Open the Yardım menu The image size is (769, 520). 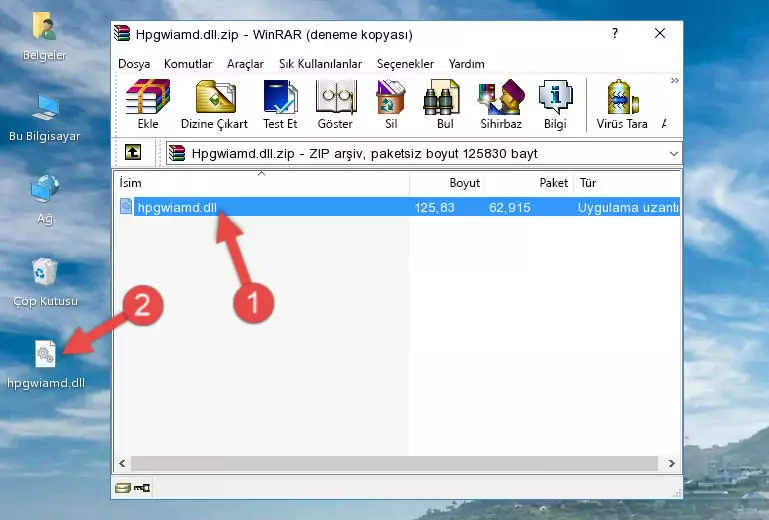click(x=466, y=64)
